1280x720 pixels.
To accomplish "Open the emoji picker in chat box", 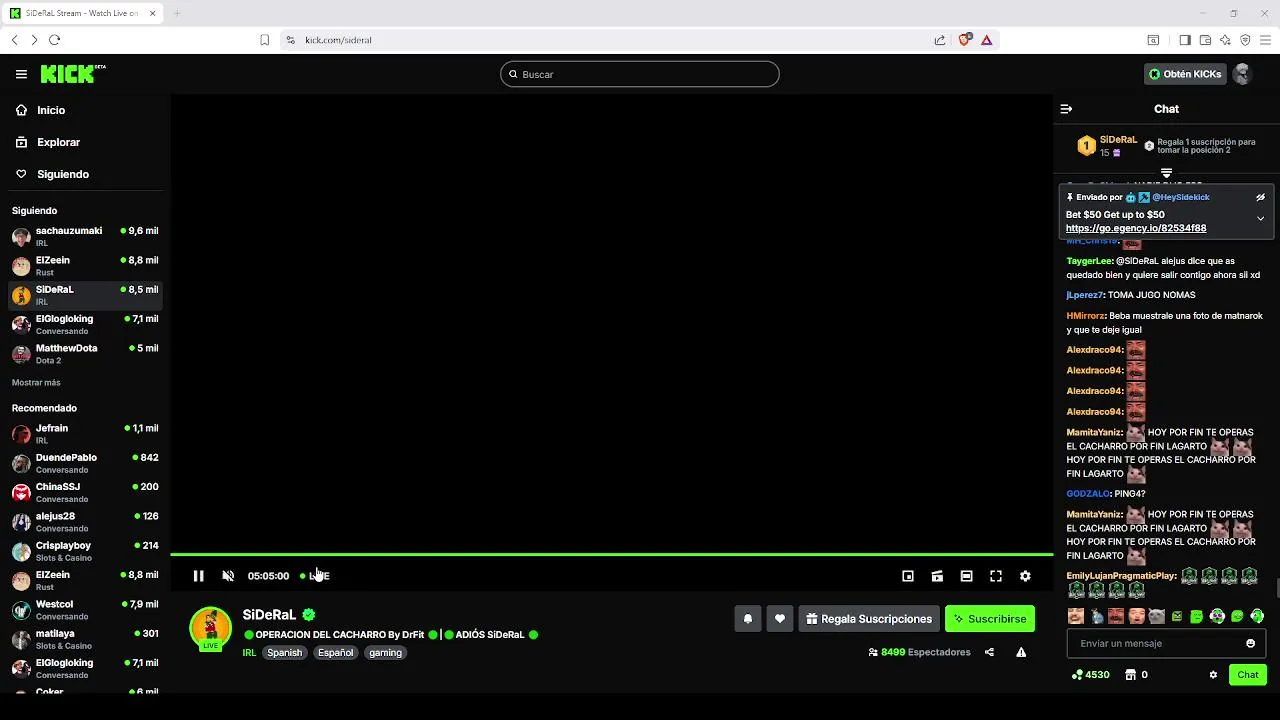I will pyautogui.click(x=1250, y=643).
